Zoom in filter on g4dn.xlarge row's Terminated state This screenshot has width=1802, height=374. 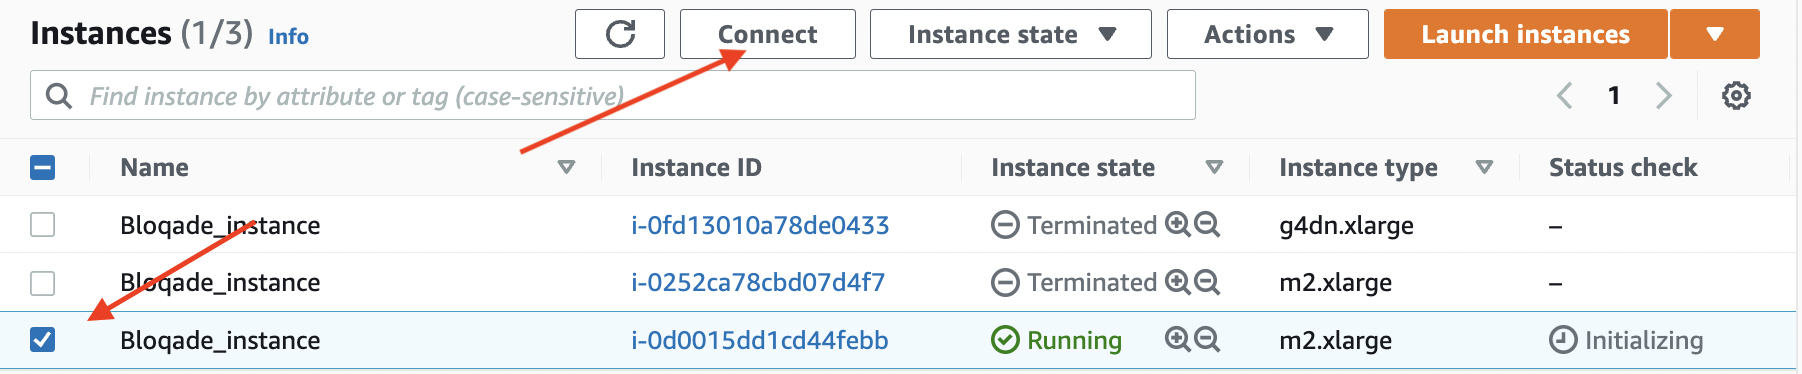tap(1177, 225)
